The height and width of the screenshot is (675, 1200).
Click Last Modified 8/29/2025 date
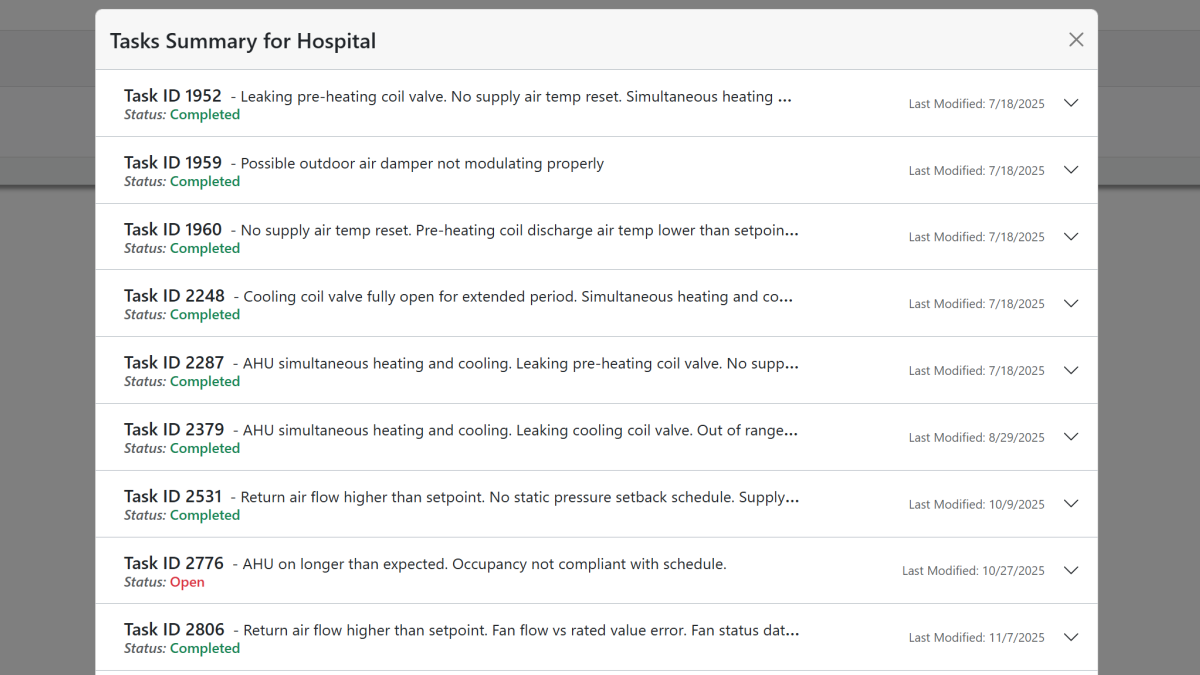(x=976, y=437)
